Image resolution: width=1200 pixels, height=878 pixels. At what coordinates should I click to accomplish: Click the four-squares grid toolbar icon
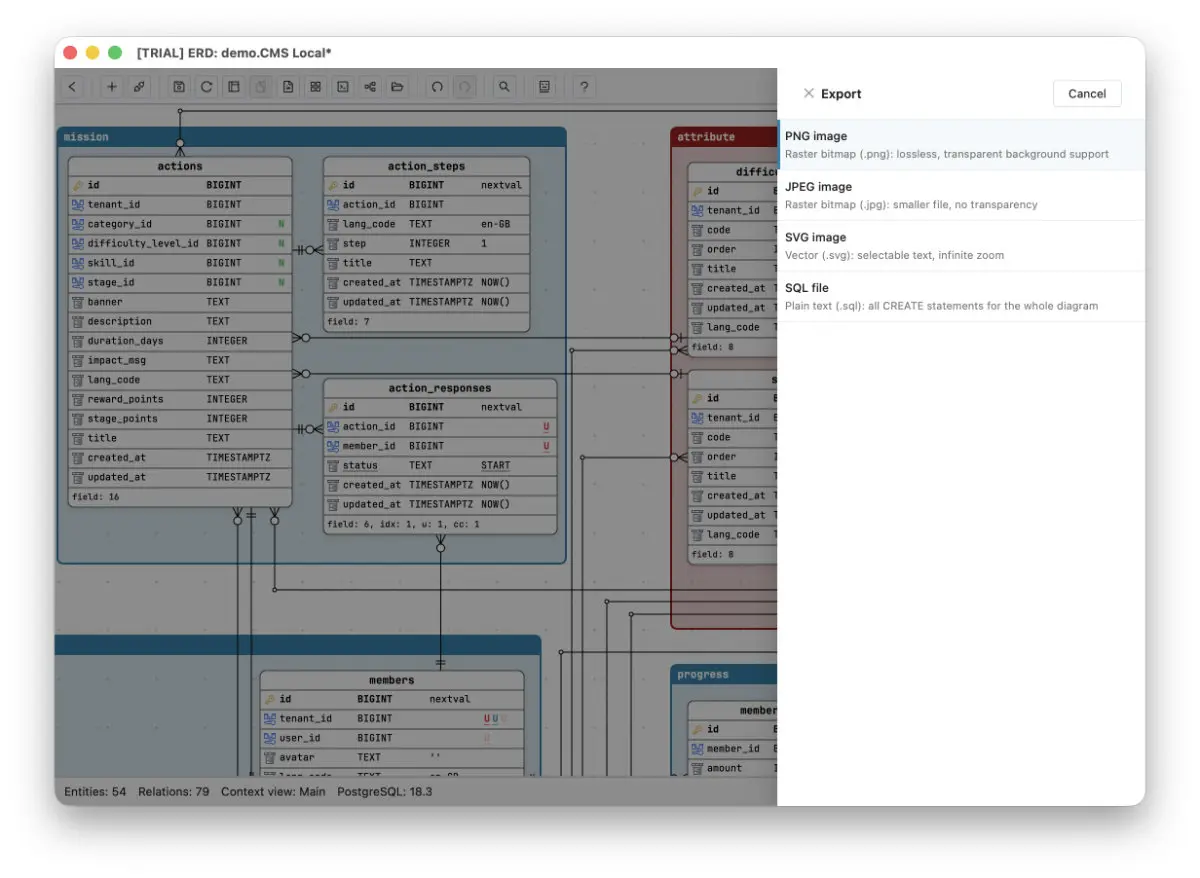pos(315,87)
